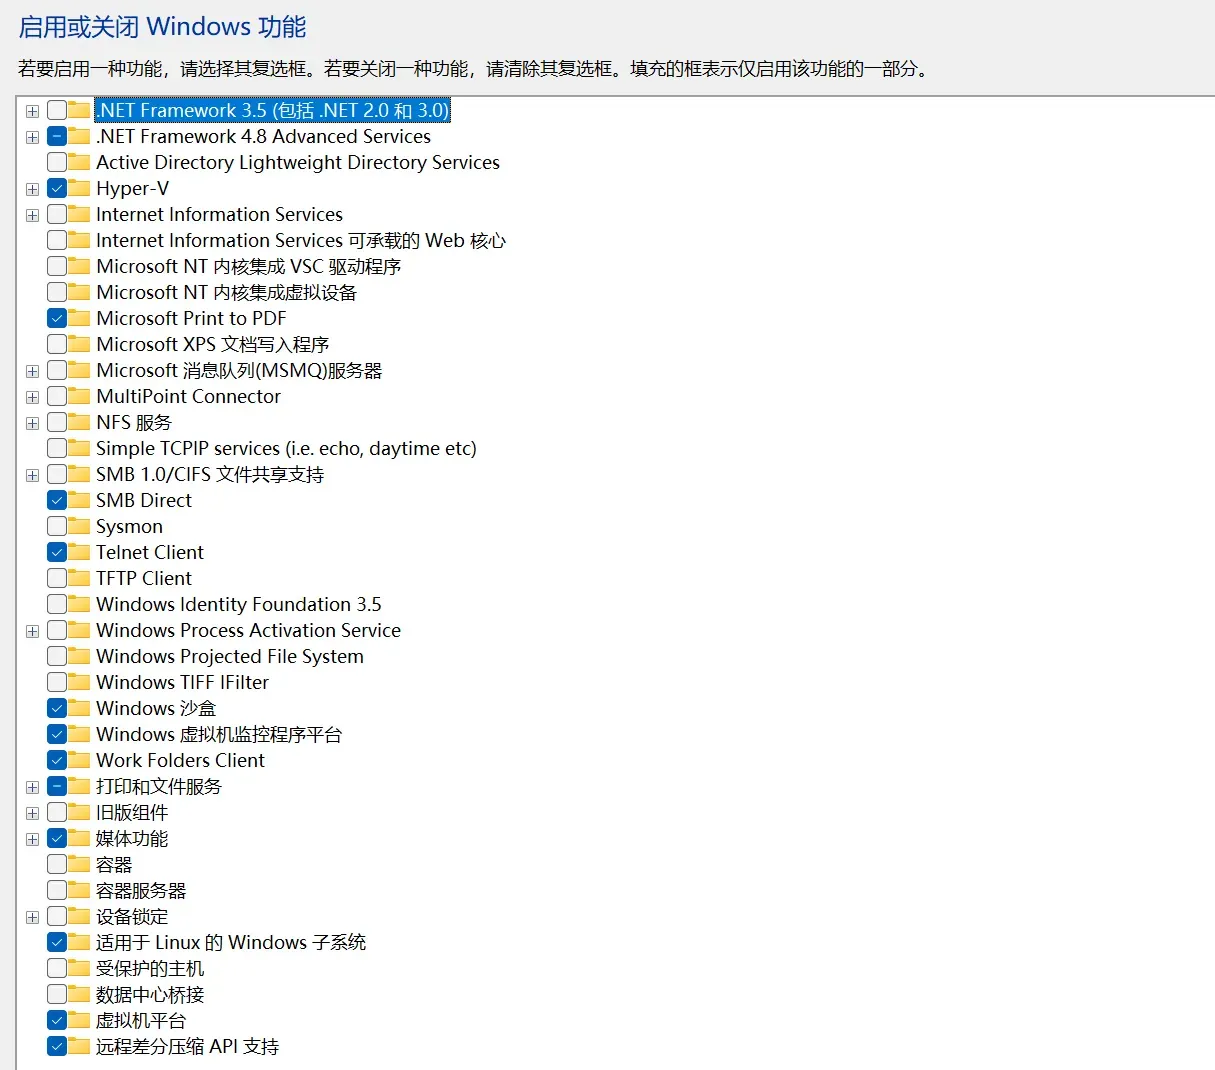
Task: Click folder icon next to Microsoft XPS 文档写入程序
Action: point(79,344)
